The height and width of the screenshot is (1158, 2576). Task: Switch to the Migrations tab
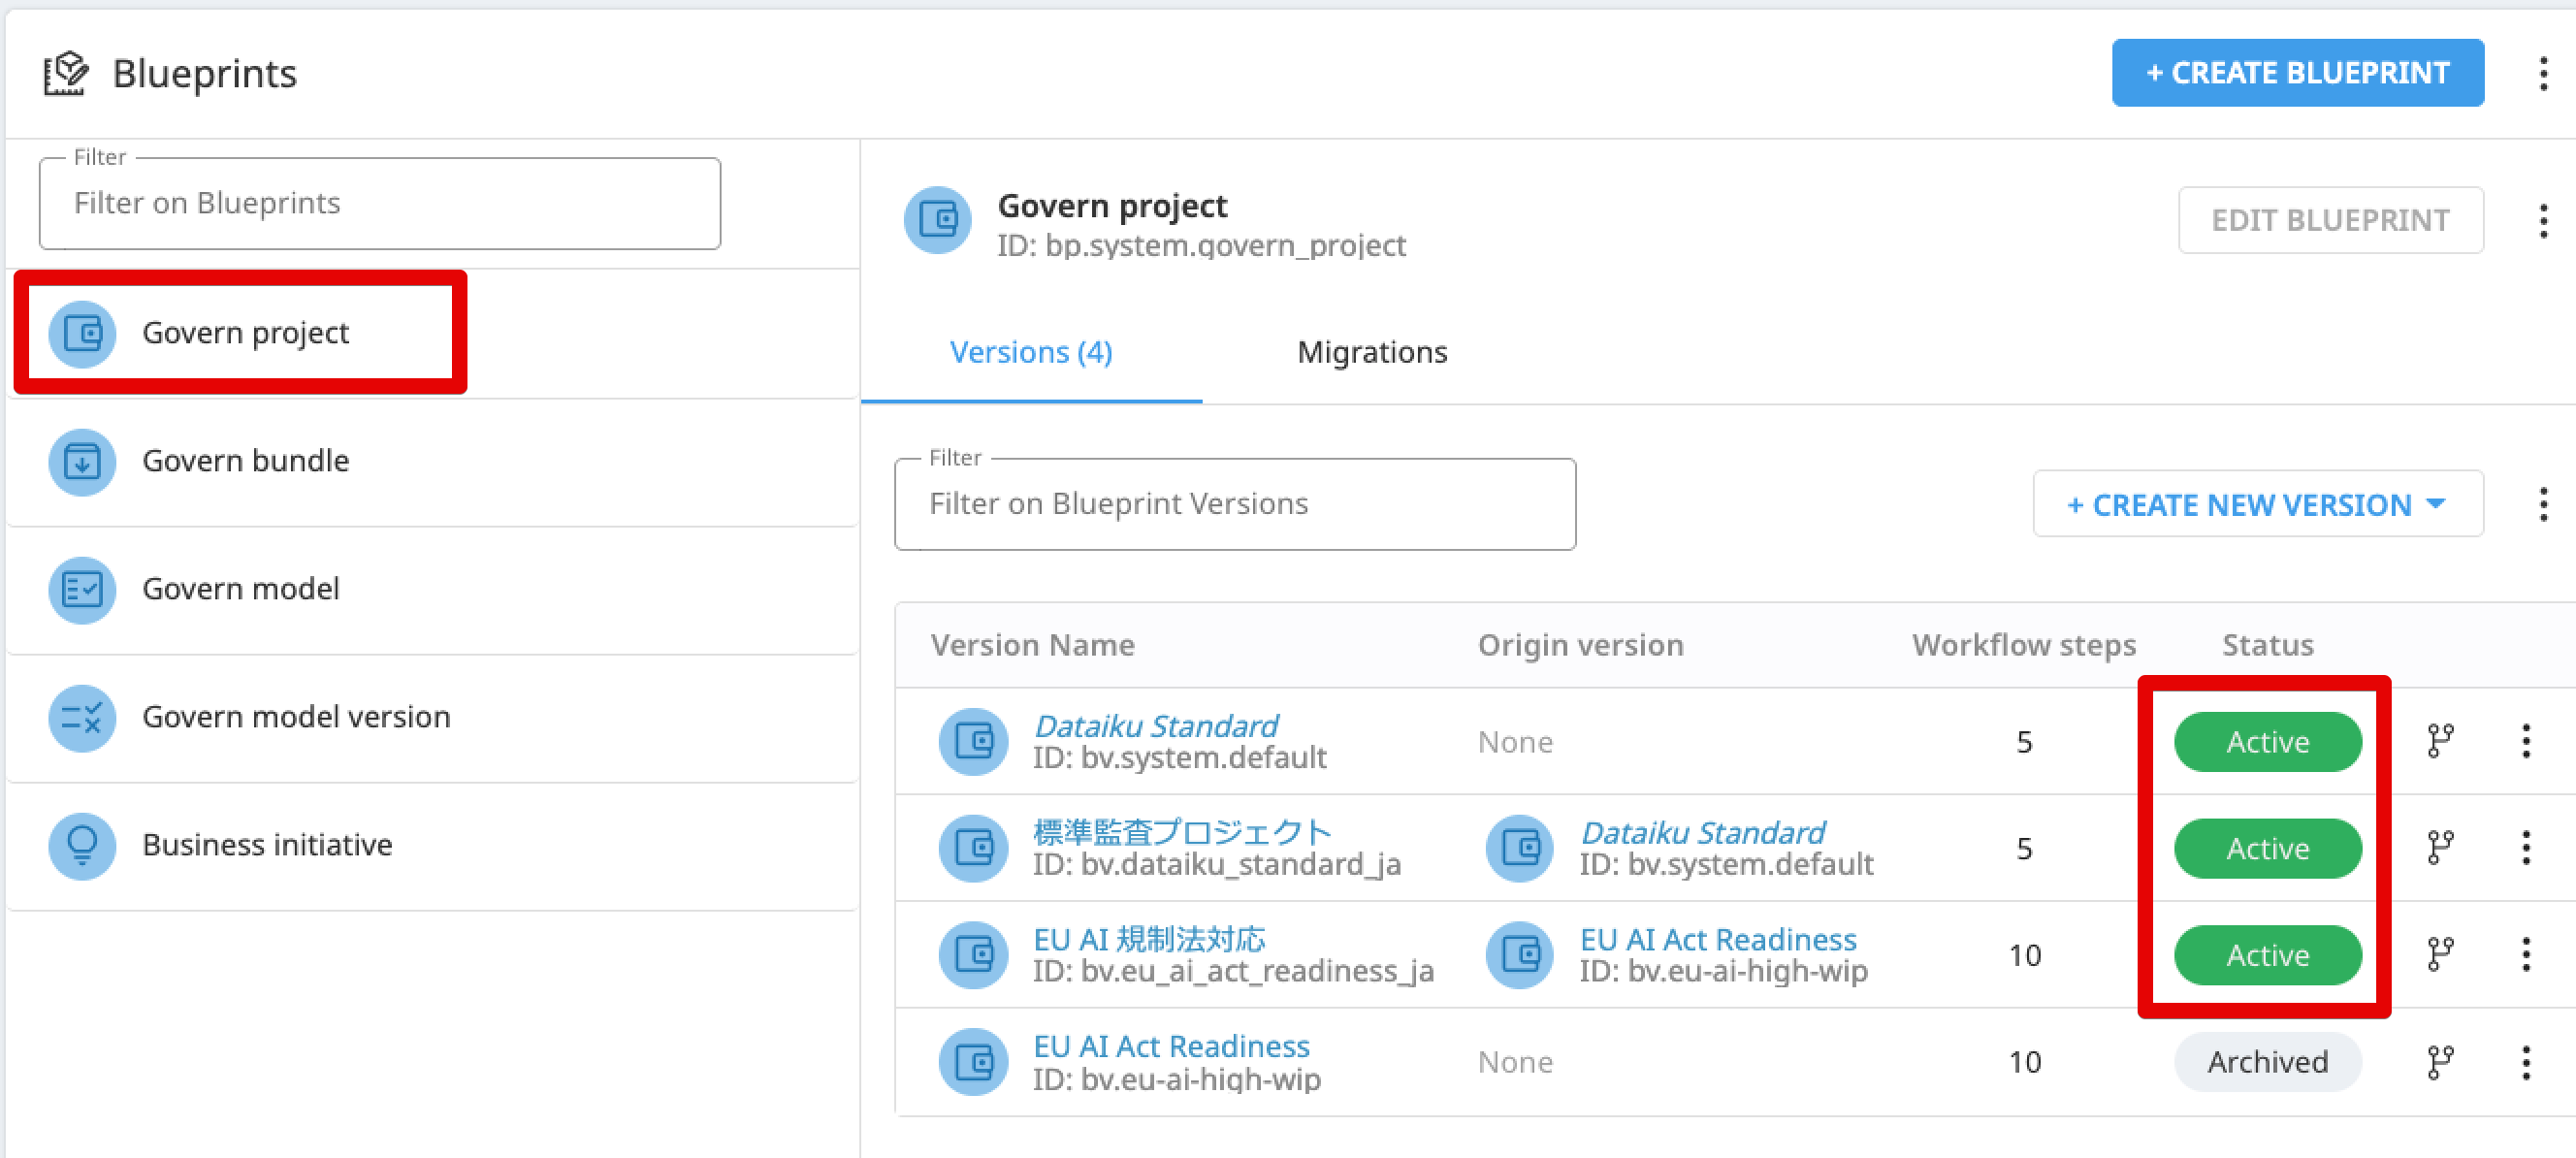click(x=1371, y=352)
